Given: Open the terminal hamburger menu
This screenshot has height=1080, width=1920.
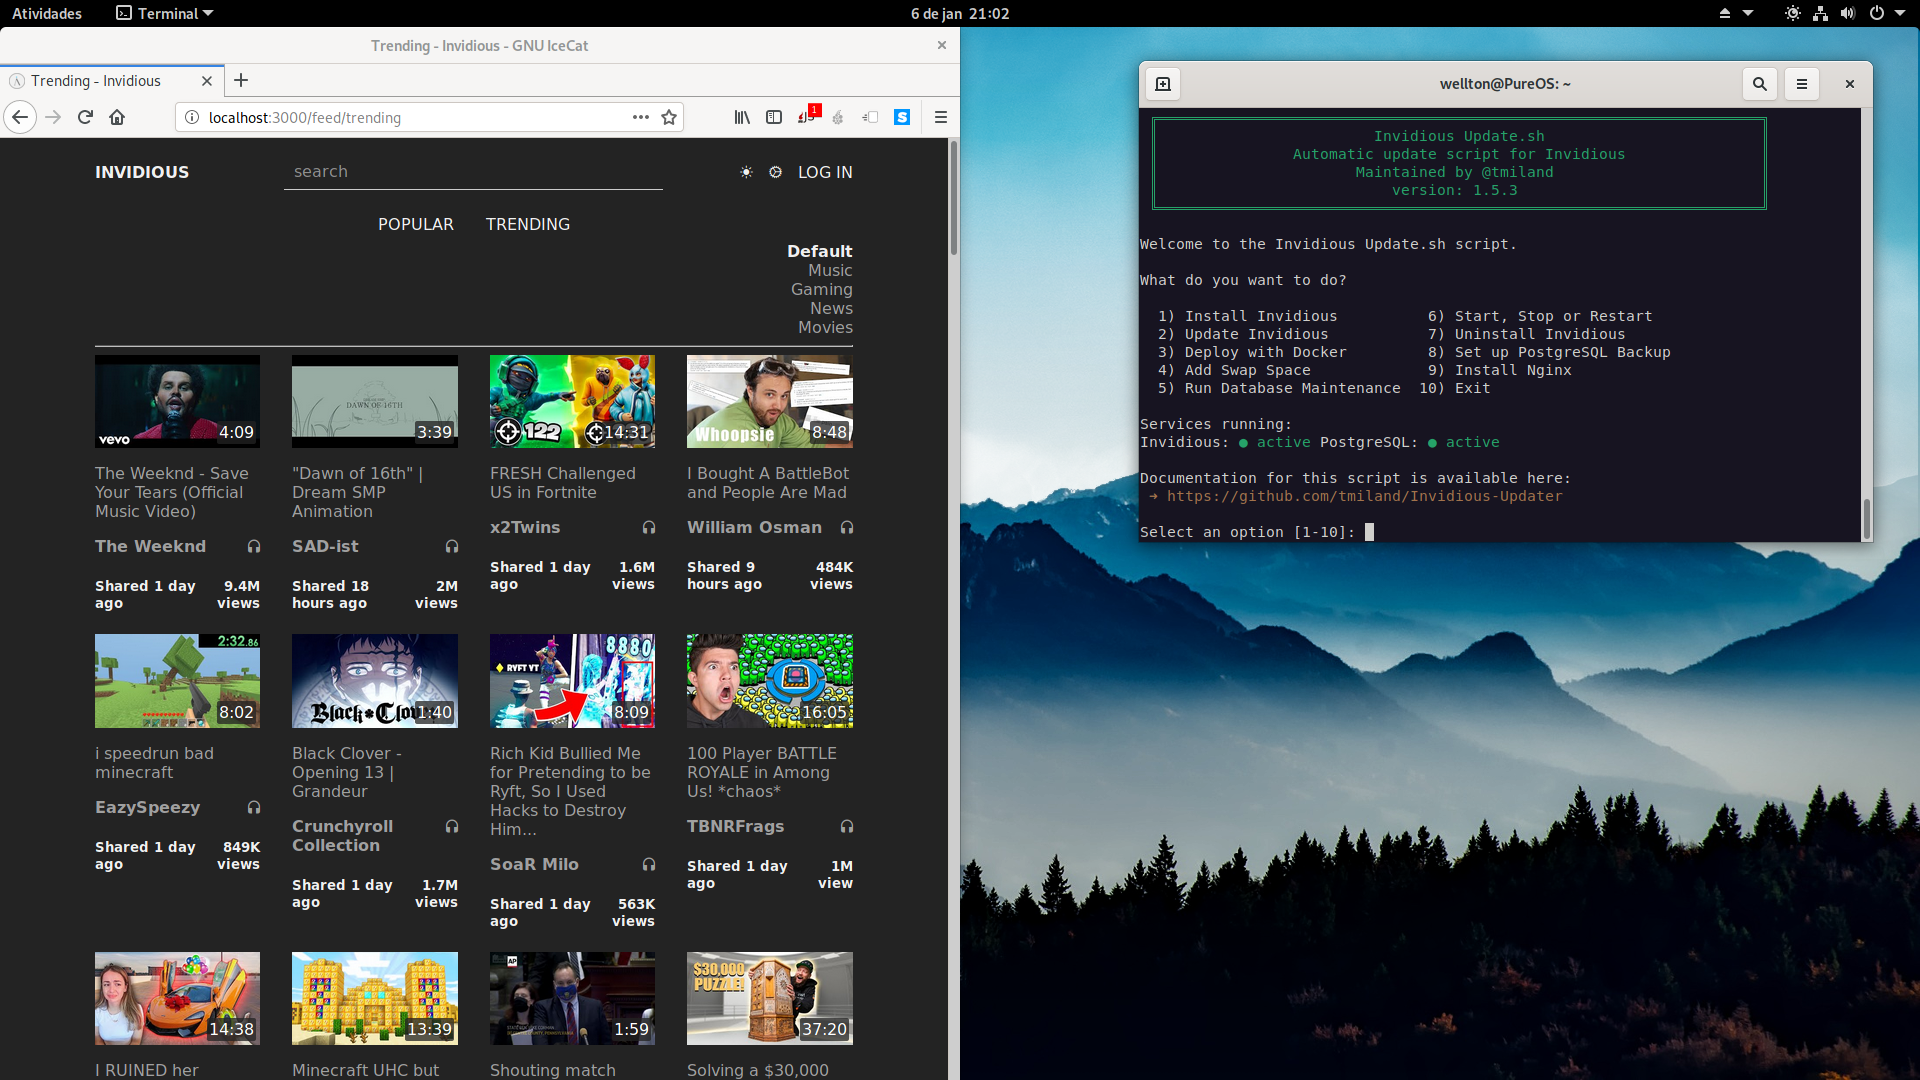Looking at the screenshot, I should 1802,84.
